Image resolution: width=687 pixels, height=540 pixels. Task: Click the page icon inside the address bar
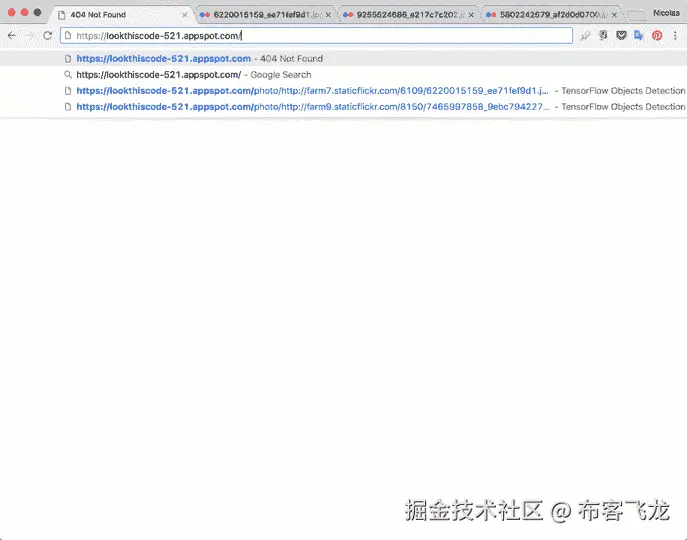click(x=68, y=36)
